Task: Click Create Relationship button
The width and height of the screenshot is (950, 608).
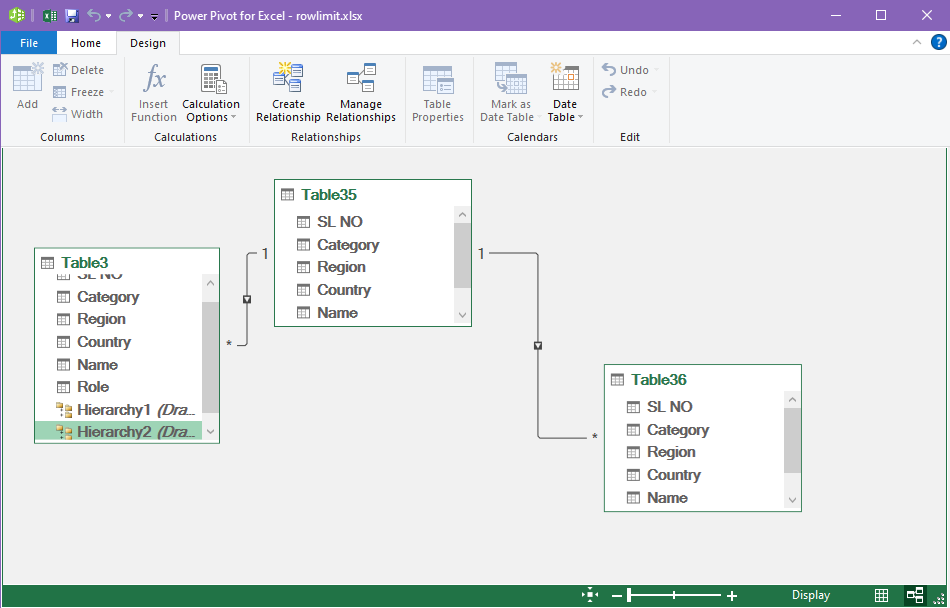Action: pos(288,93)
